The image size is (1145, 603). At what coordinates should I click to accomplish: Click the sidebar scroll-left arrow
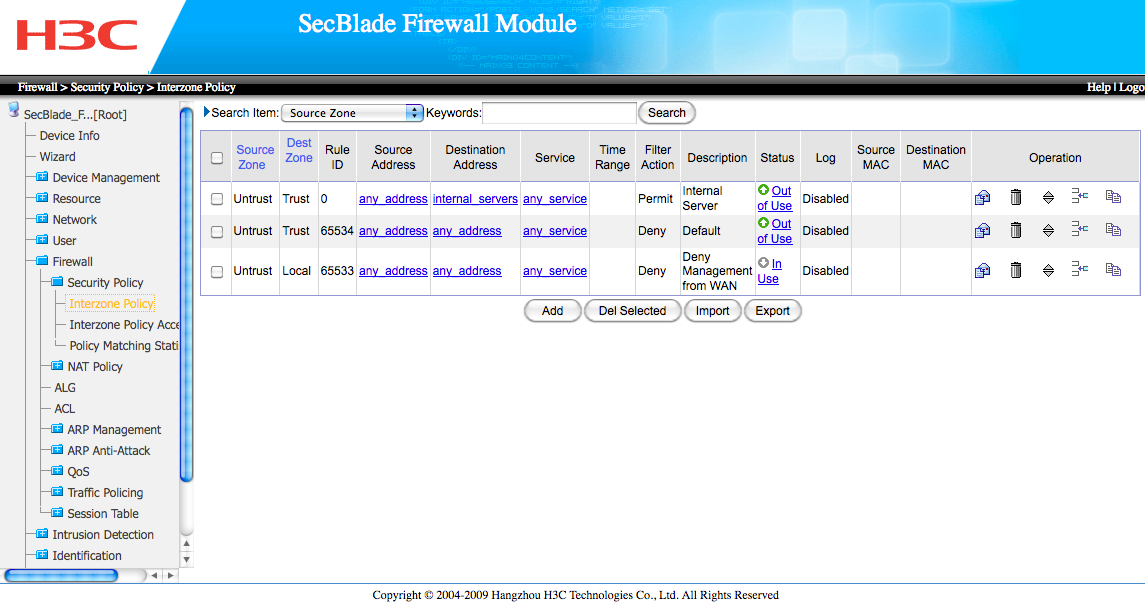[154, 575]
